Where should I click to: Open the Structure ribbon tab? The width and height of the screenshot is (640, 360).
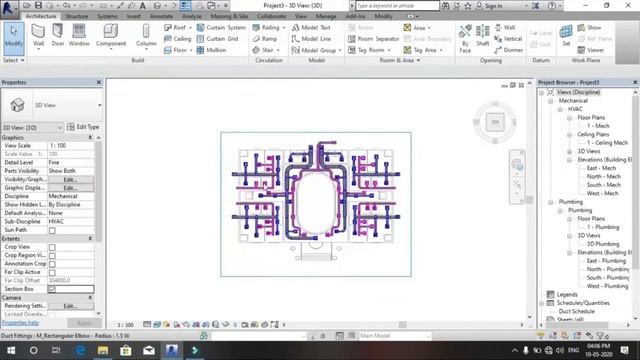pos(77,16)
